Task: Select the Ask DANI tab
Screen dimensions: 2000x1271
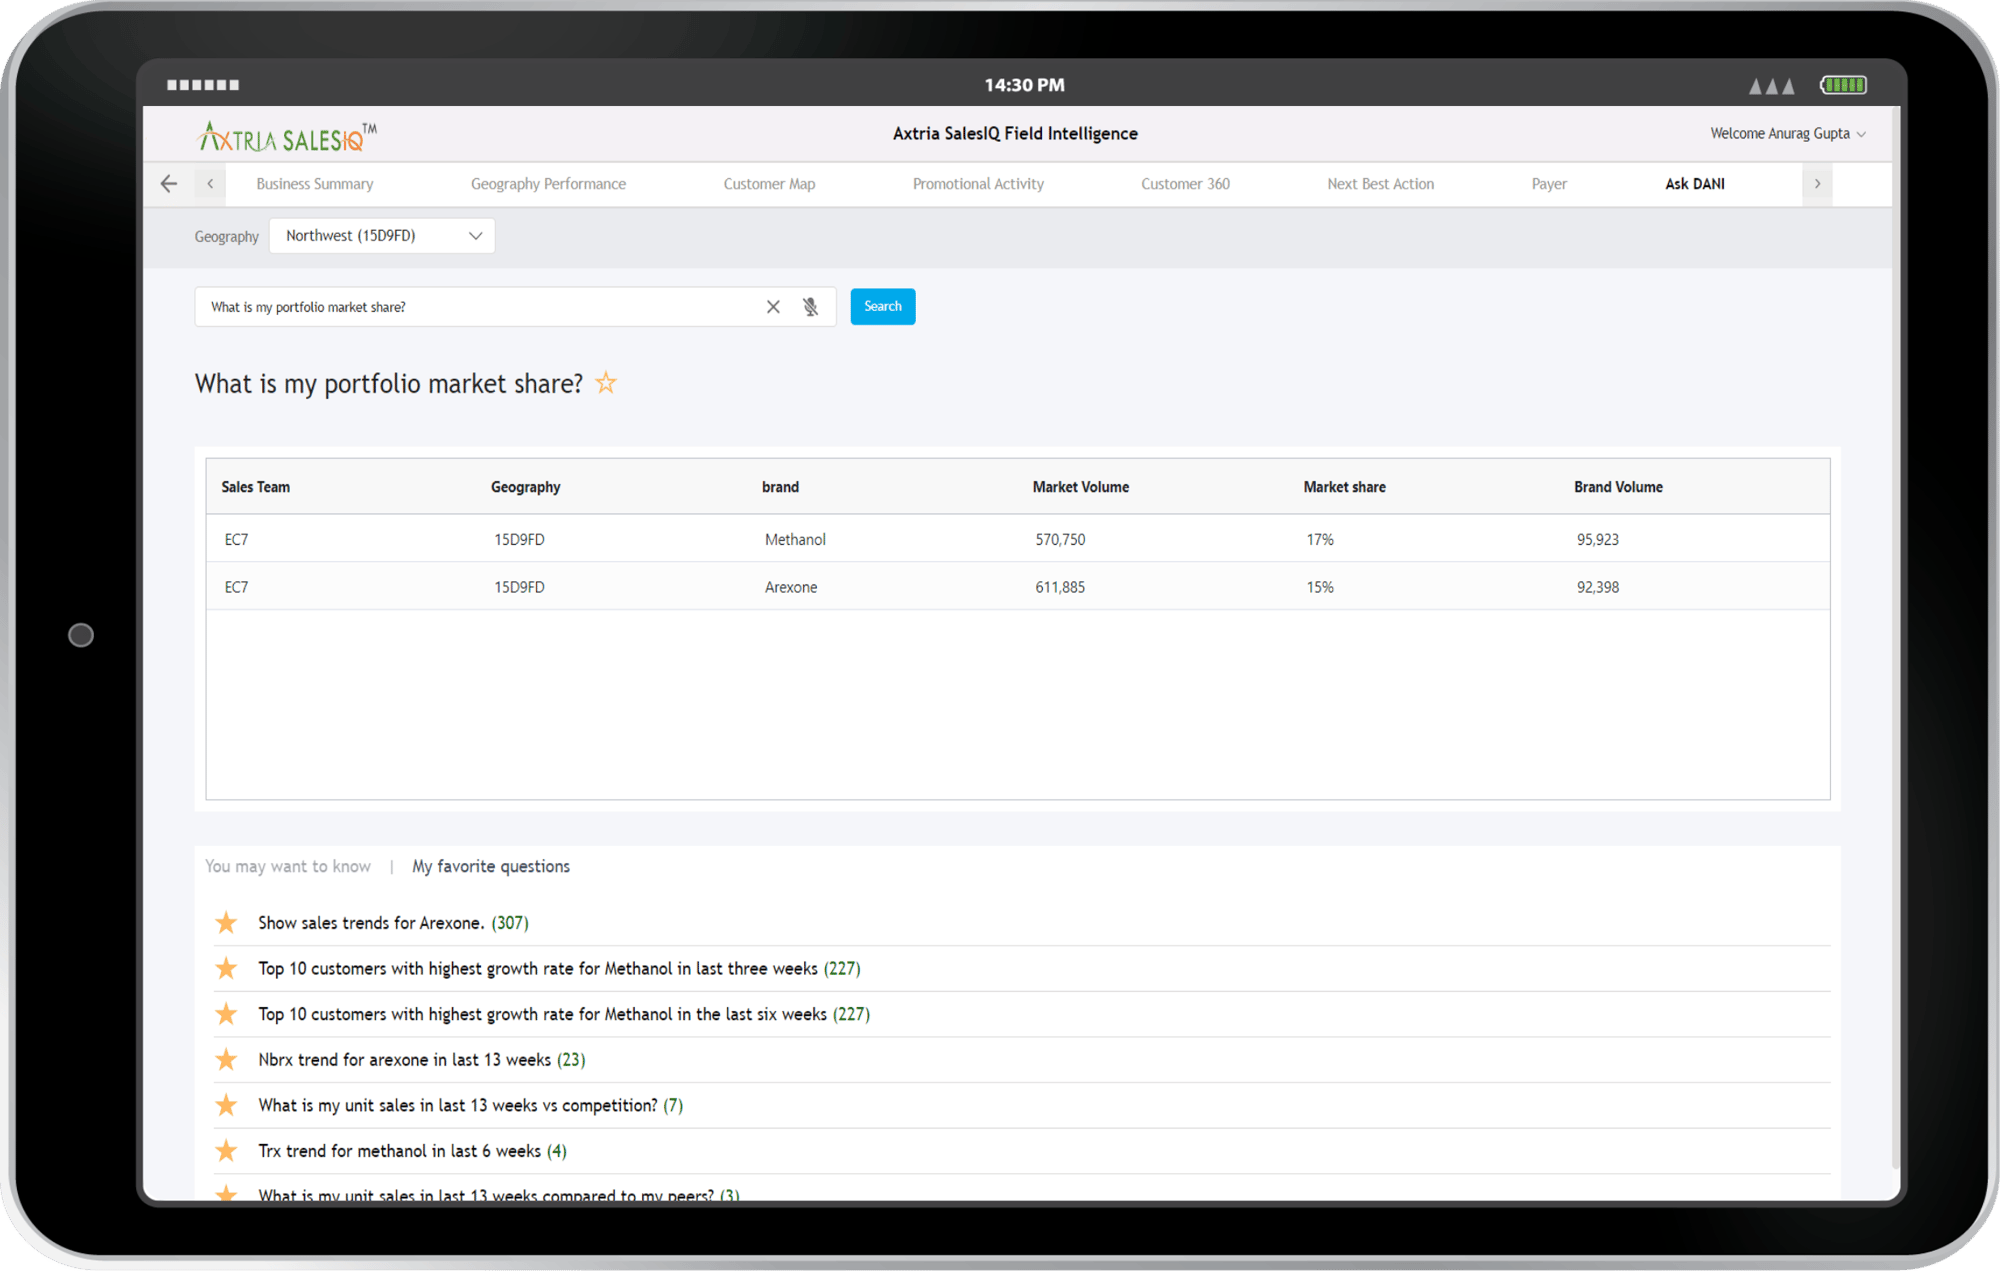Action: (x=1695, y=184)
